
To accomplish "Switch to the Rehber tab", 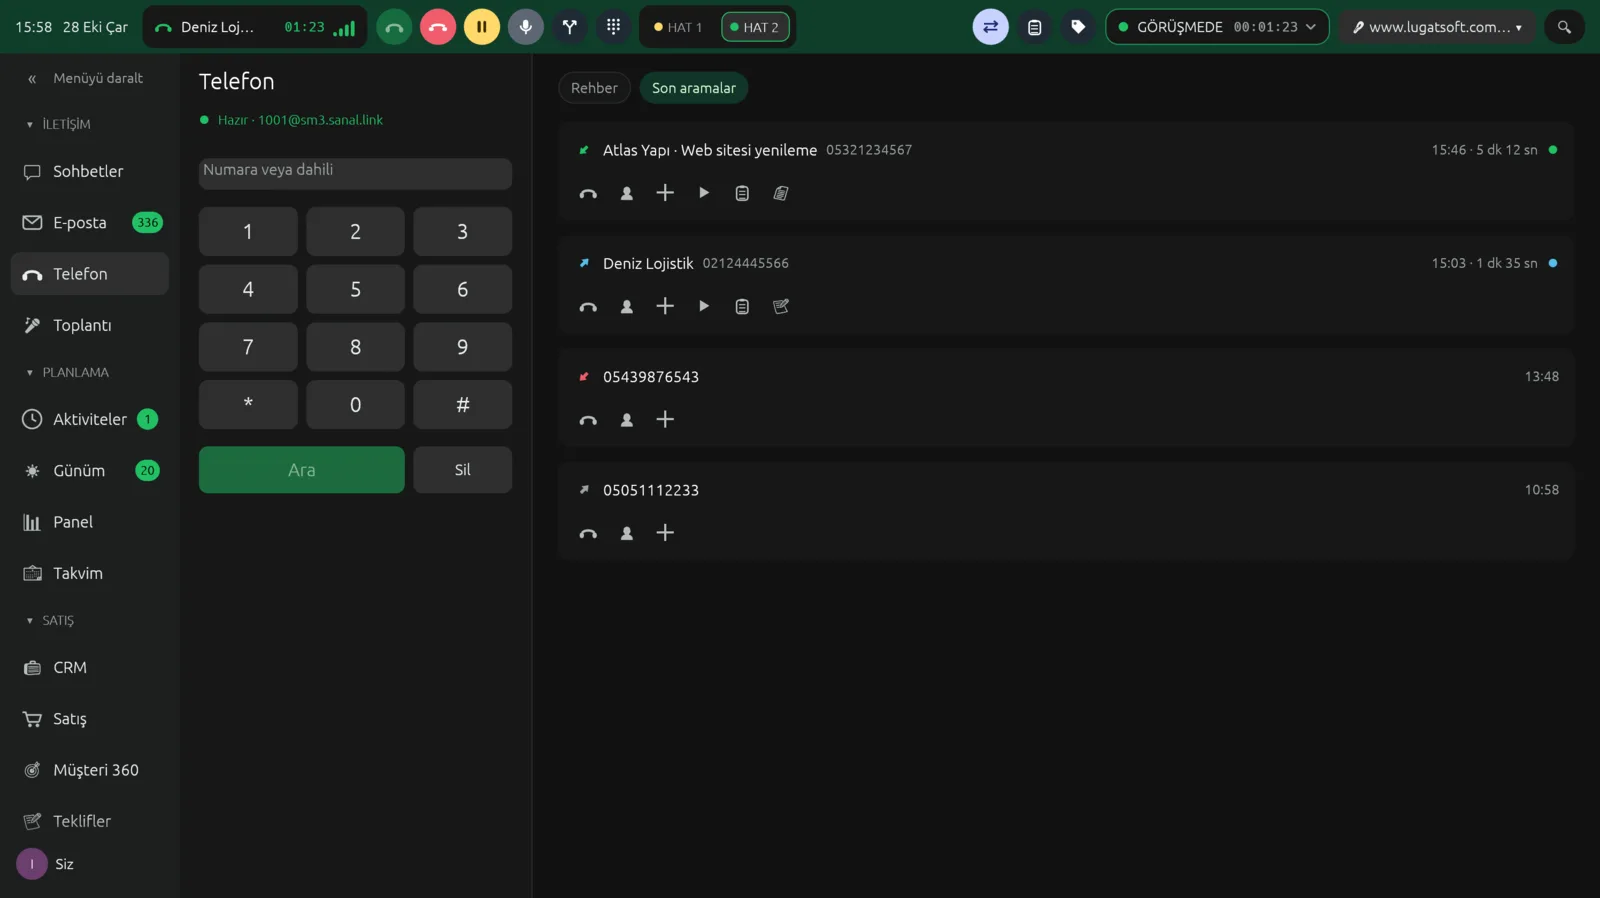I will (x=594, y=88).
